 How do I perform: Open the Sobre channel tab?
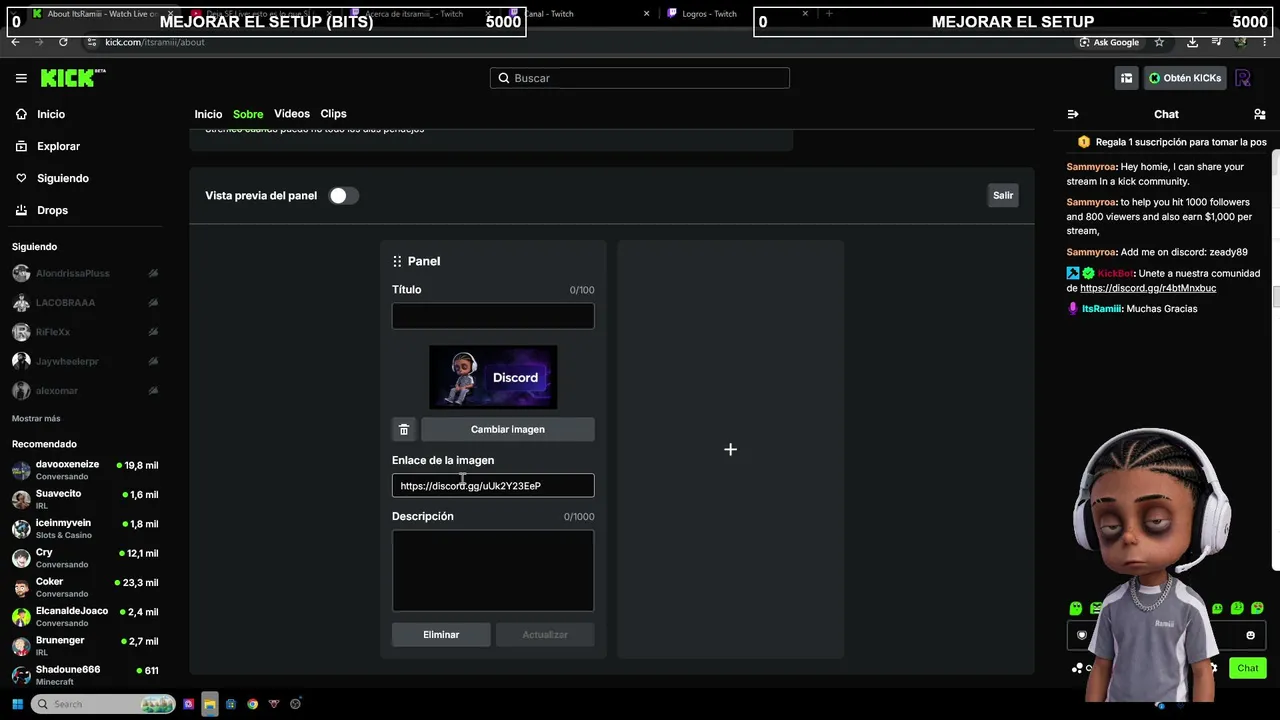[248, 114]
